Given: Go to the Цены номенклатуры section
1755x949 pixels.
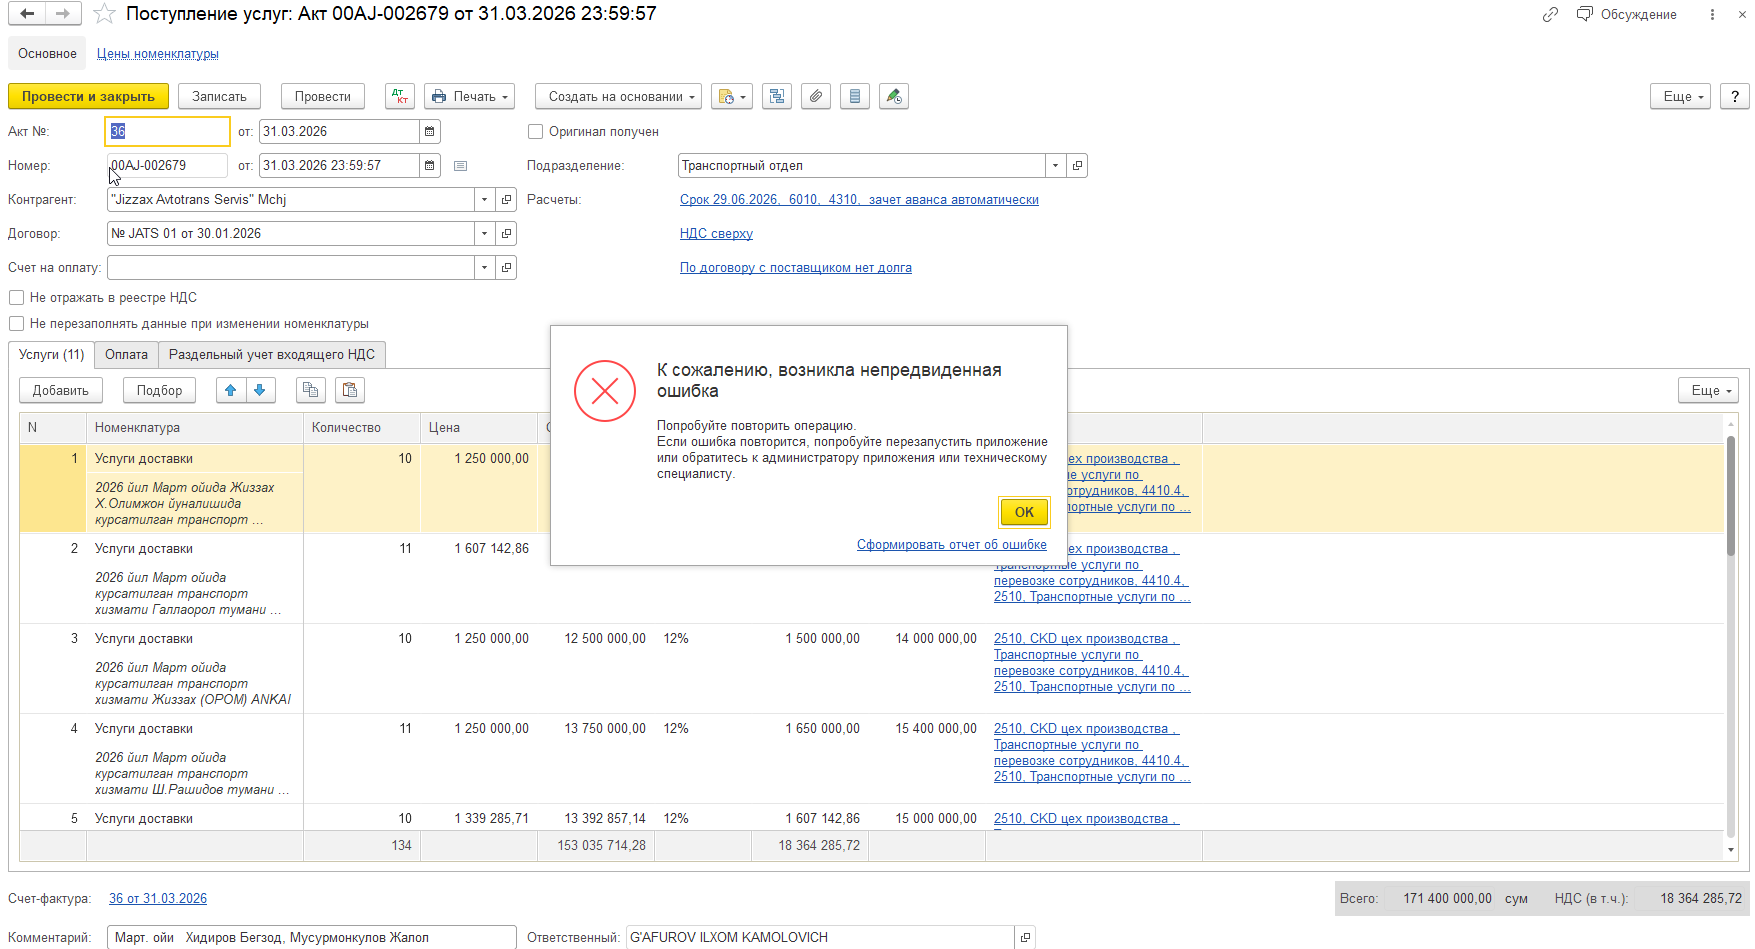Looking at the screenshot, I should pos(158,53).
